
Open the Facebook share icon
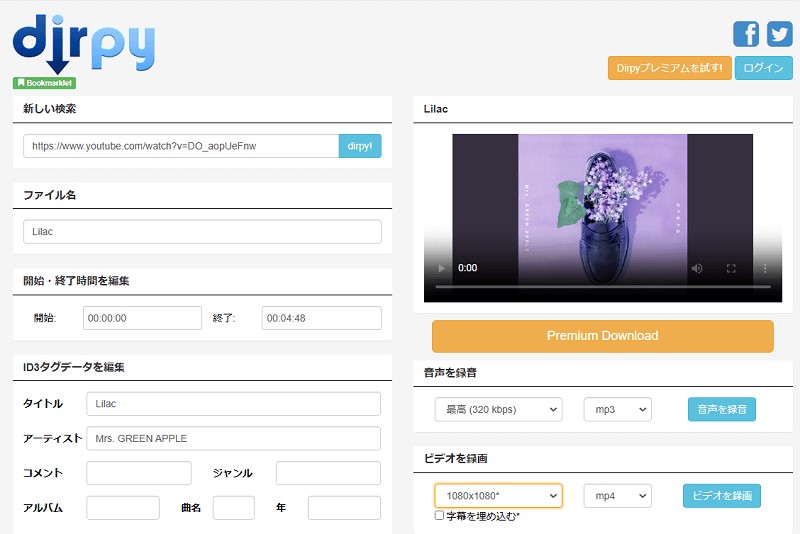tap(746, 34)
